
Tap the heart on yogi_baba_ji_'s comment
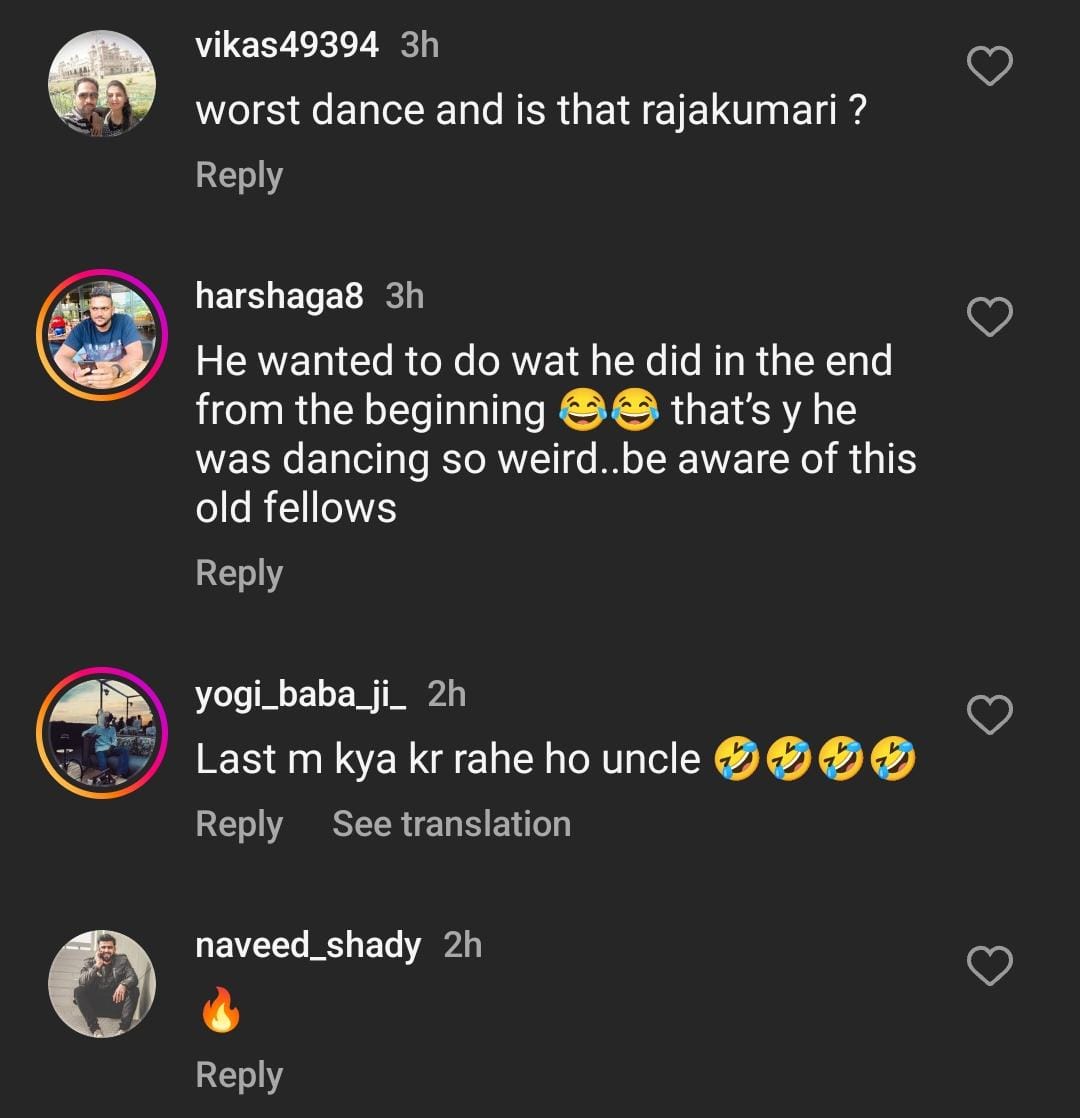click(x=990, y=714)
